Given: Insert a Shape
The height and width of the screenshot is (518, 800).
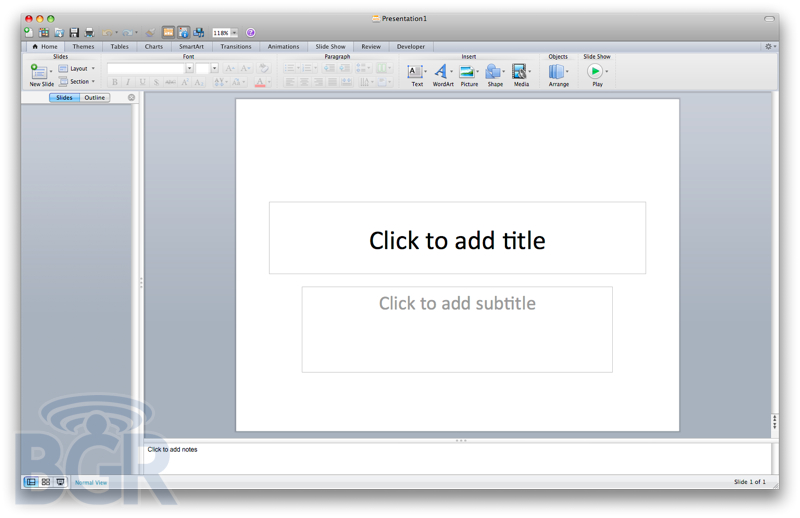Looking at the screenshot, I should coord(494,75).
